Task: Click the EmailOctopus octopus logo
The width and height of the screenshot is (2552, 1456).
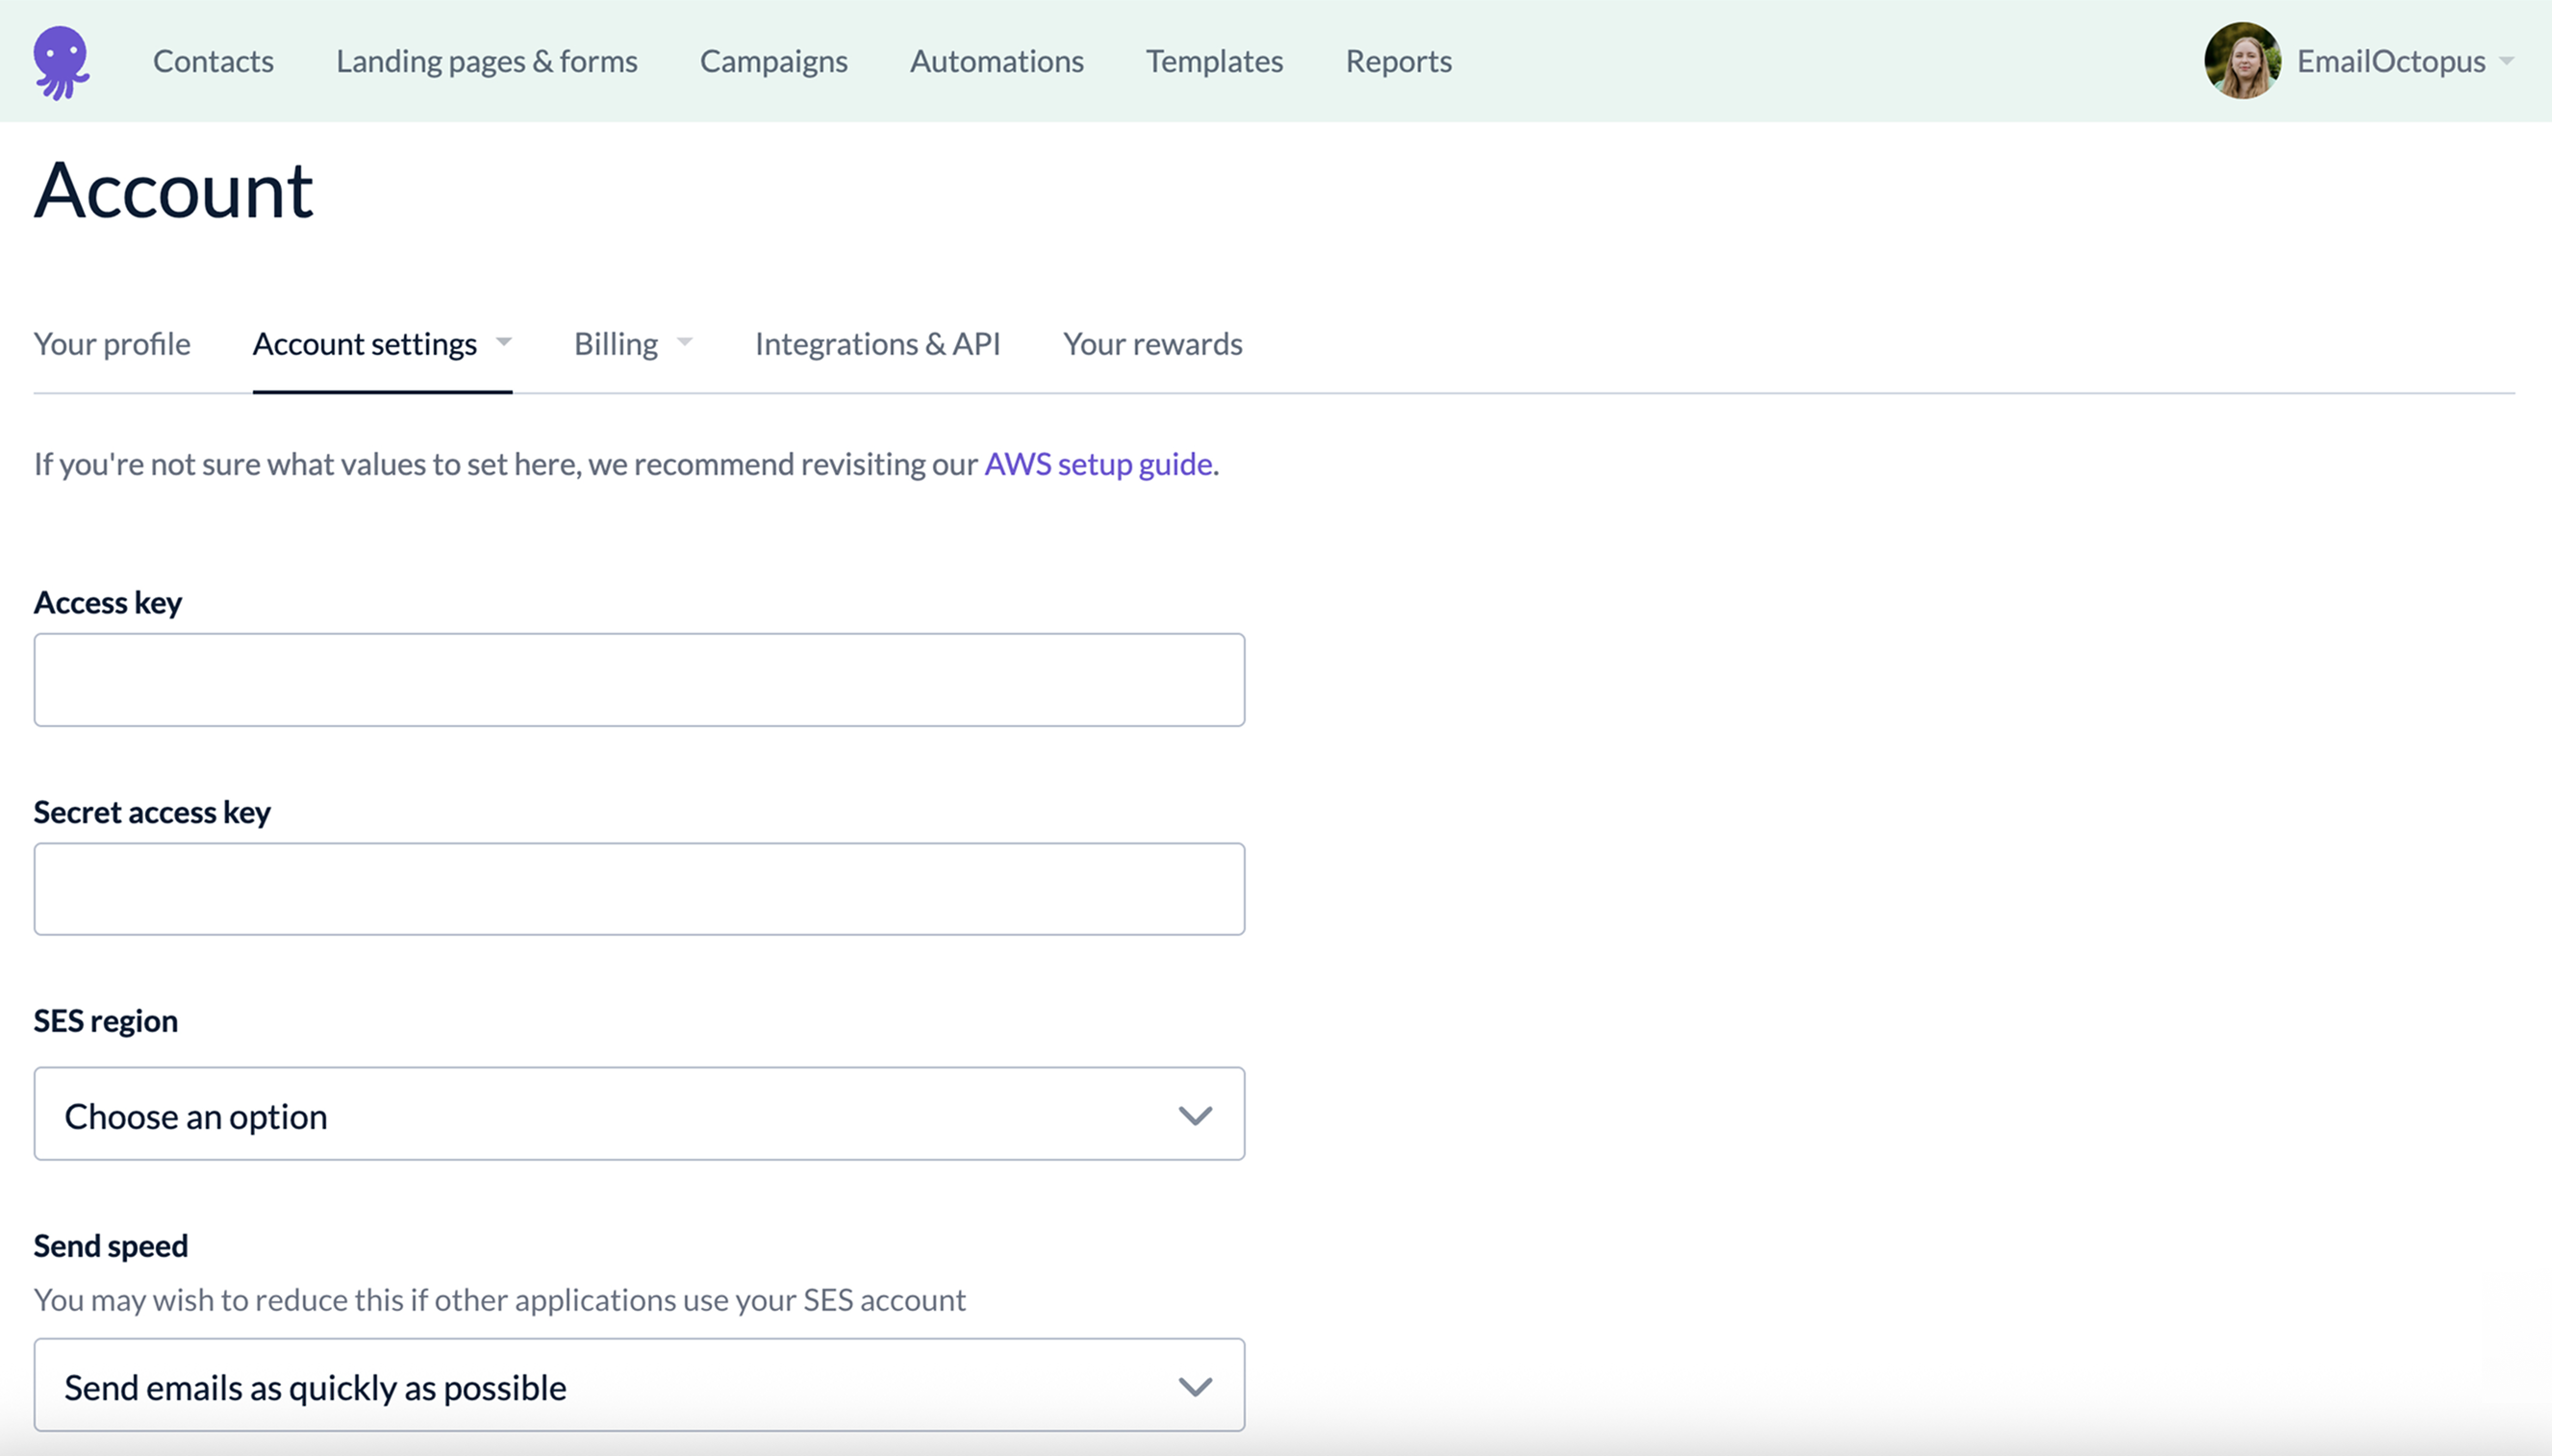Action: click(61, 62)
